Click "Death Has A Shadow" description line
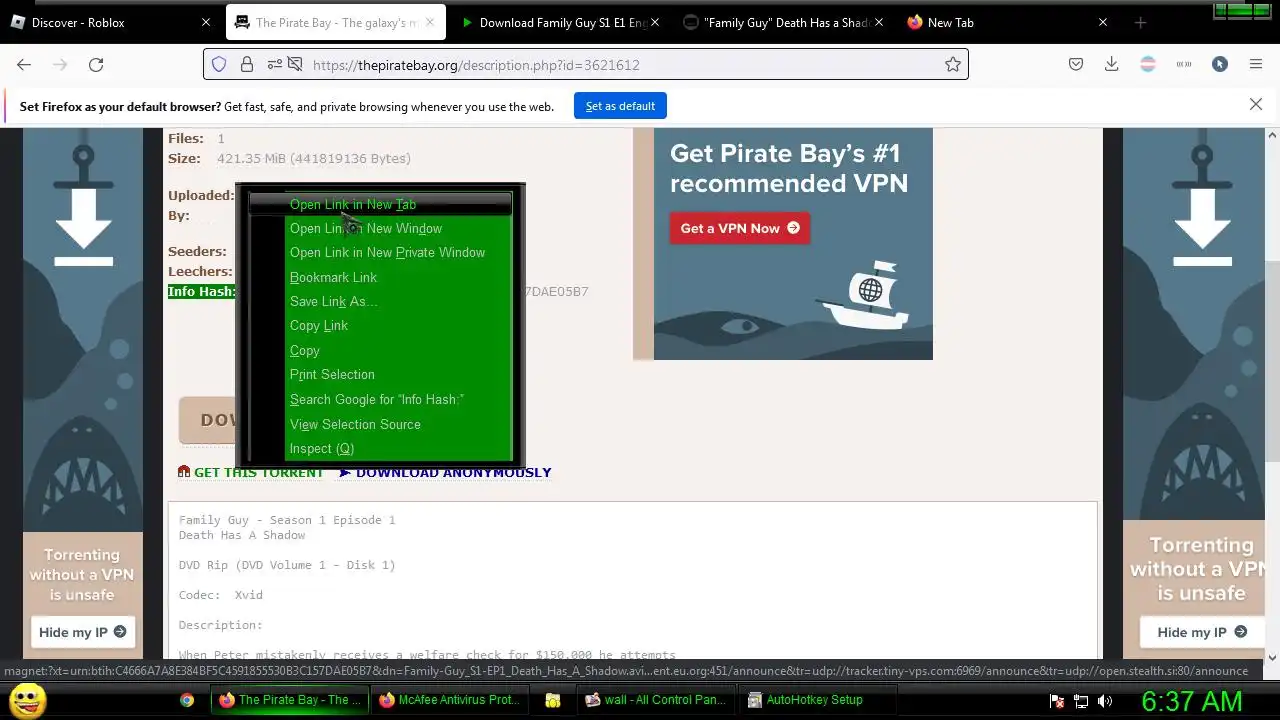 pos(242,535)
